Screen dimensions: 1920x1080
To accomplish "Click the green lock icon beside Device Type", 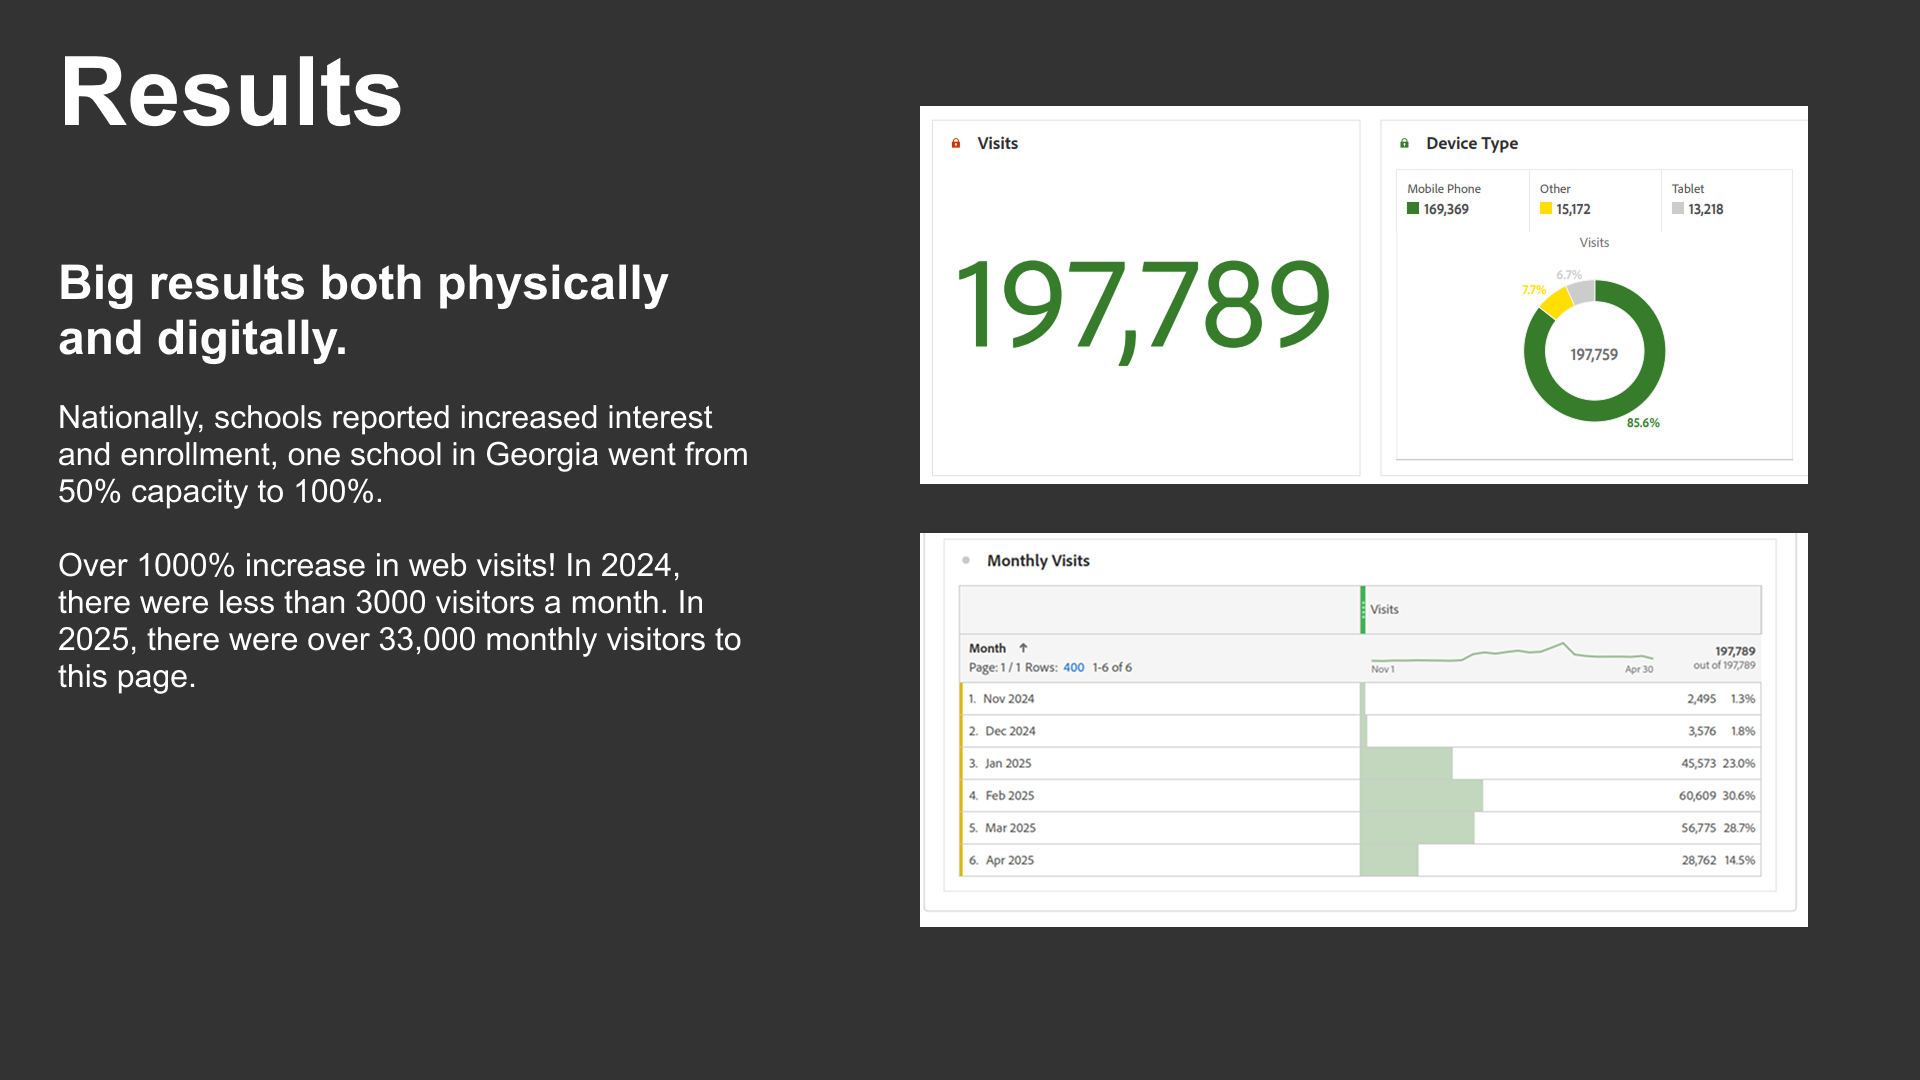I will click(1404, 144).
